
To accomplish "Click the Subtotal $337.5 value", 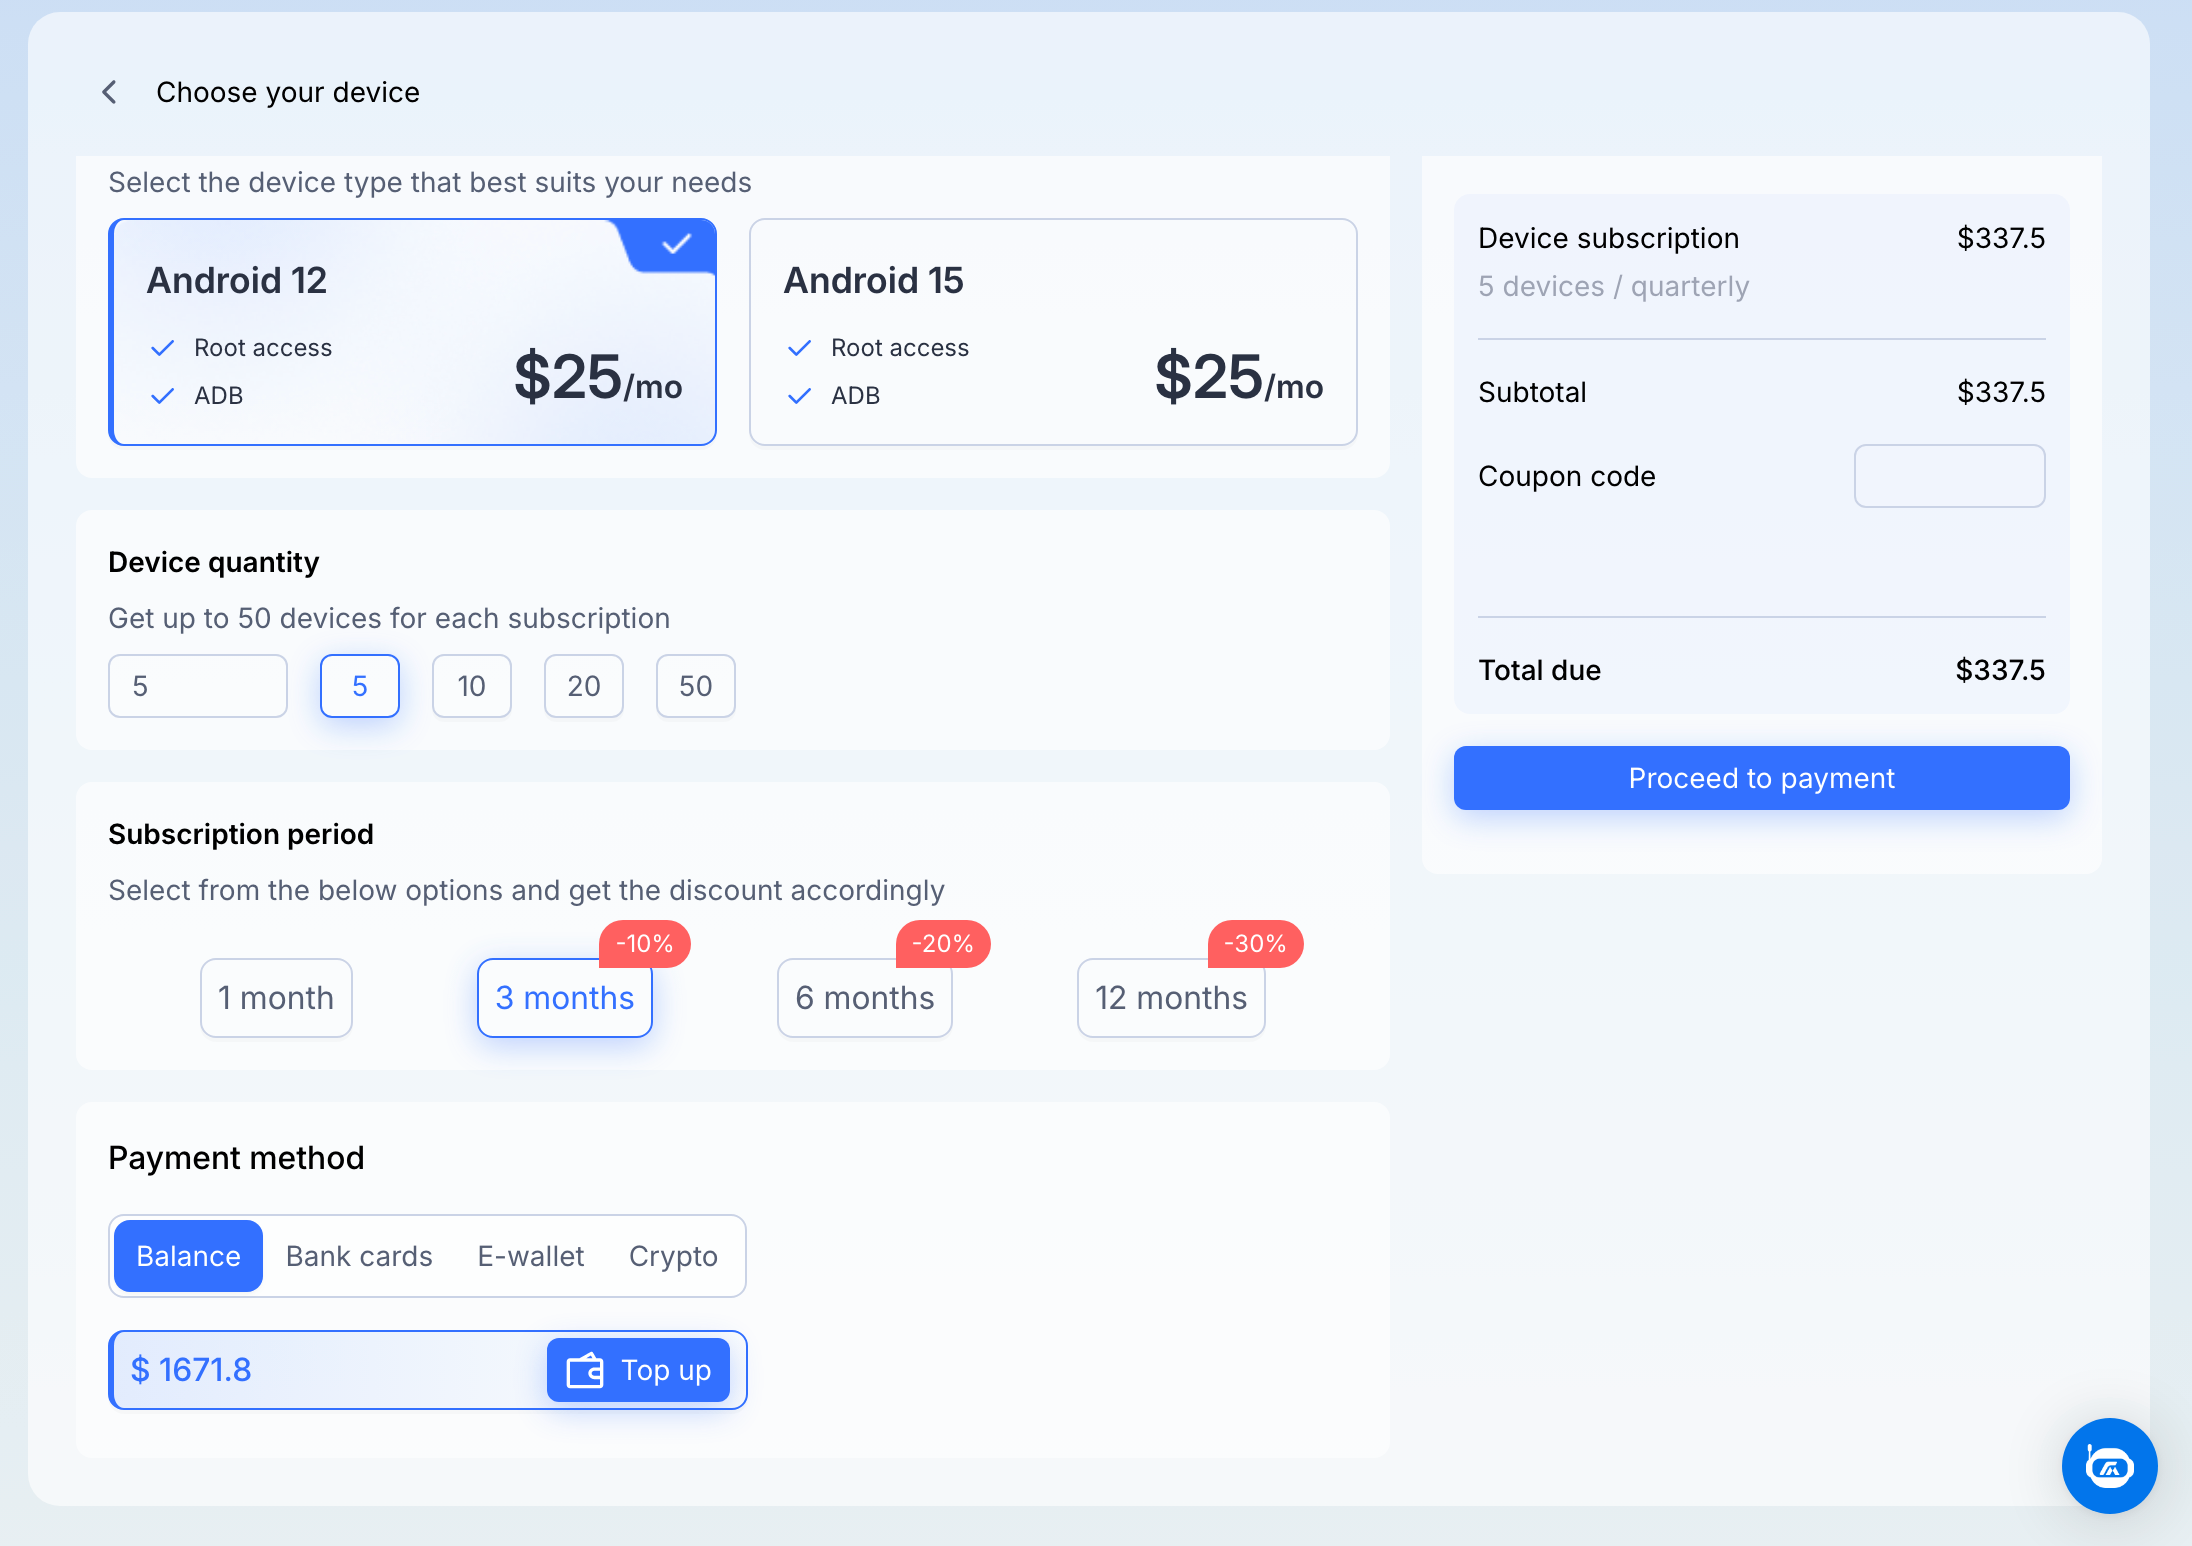I will [x=2001, y=392].
